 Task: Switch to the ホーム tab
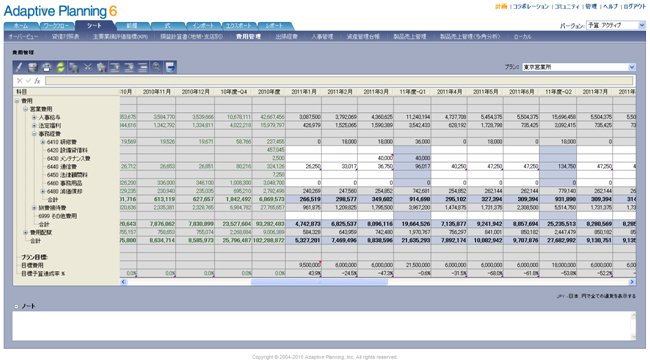(x=22, y=26)
